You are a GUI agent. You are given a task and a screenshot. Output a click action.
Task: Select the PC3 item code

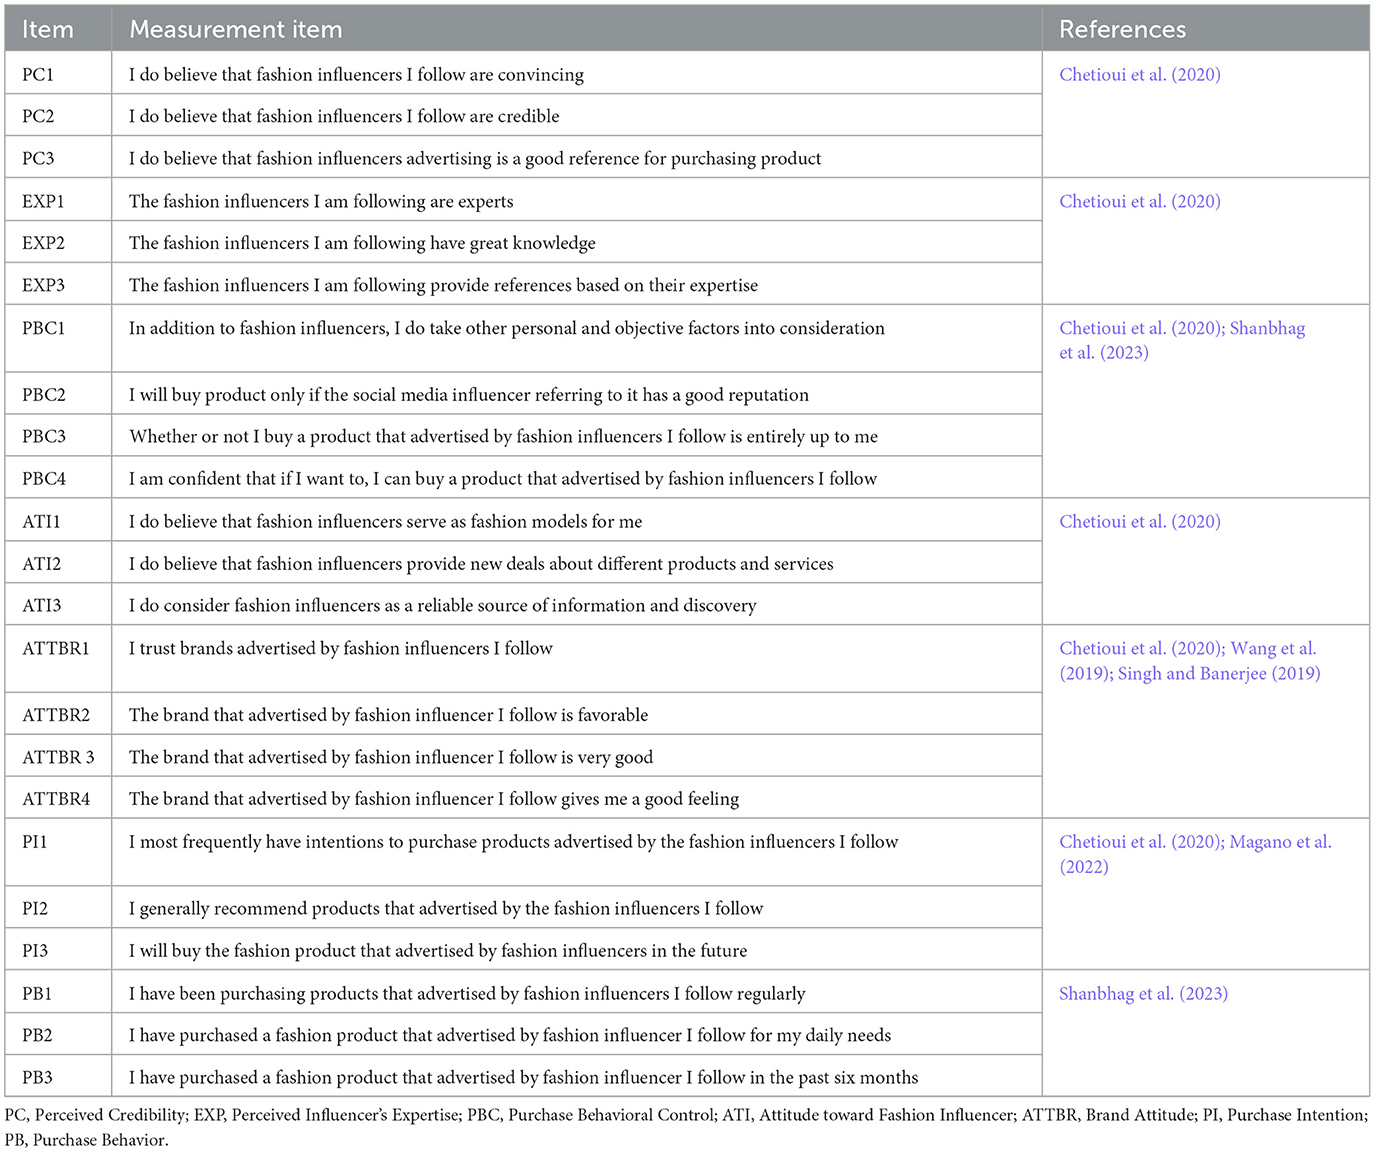(38, 159)
